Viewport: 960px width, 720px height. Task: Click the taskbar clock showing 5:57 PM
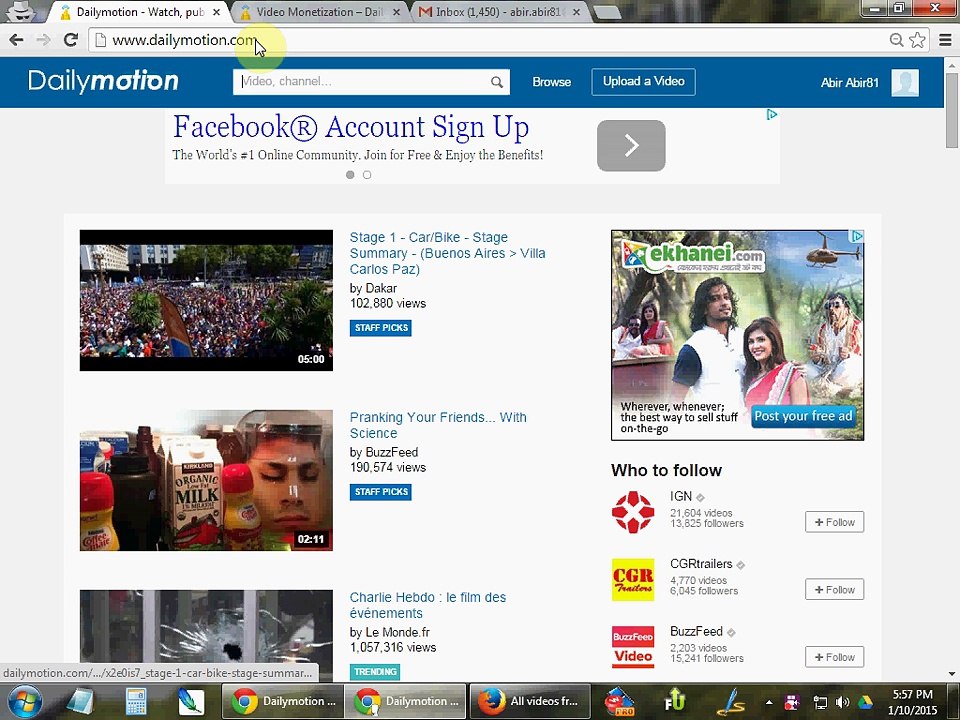click(912, 702)
